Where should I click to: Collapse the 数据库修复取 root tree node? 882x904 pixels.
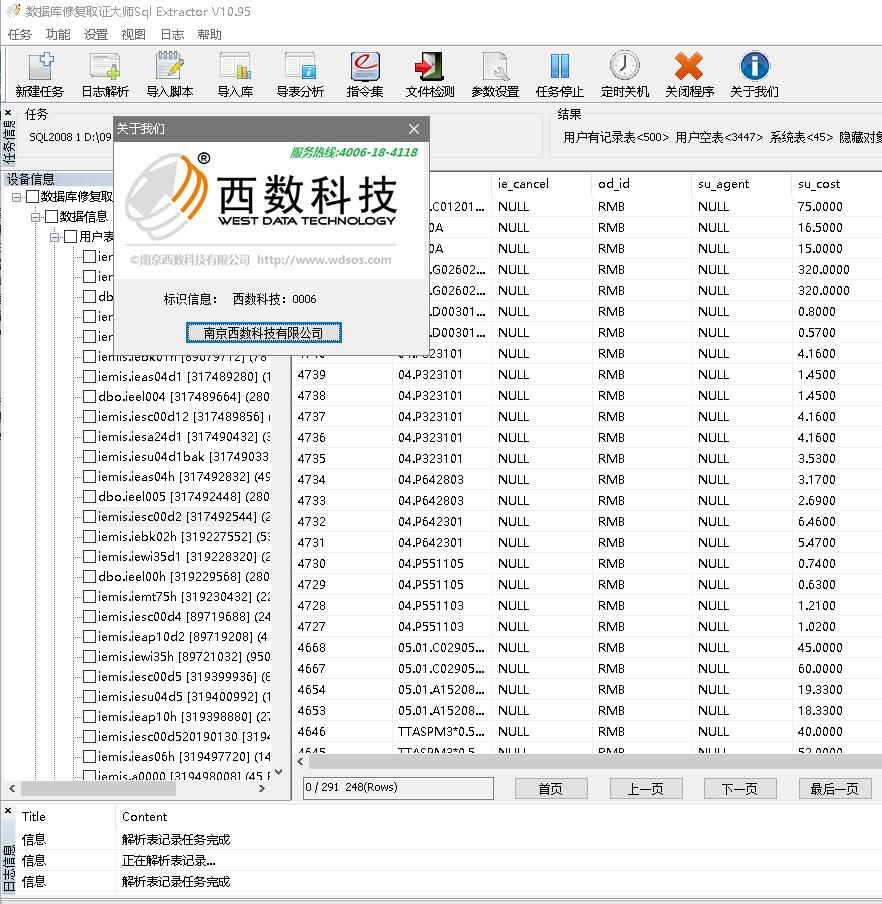(16, 197)
